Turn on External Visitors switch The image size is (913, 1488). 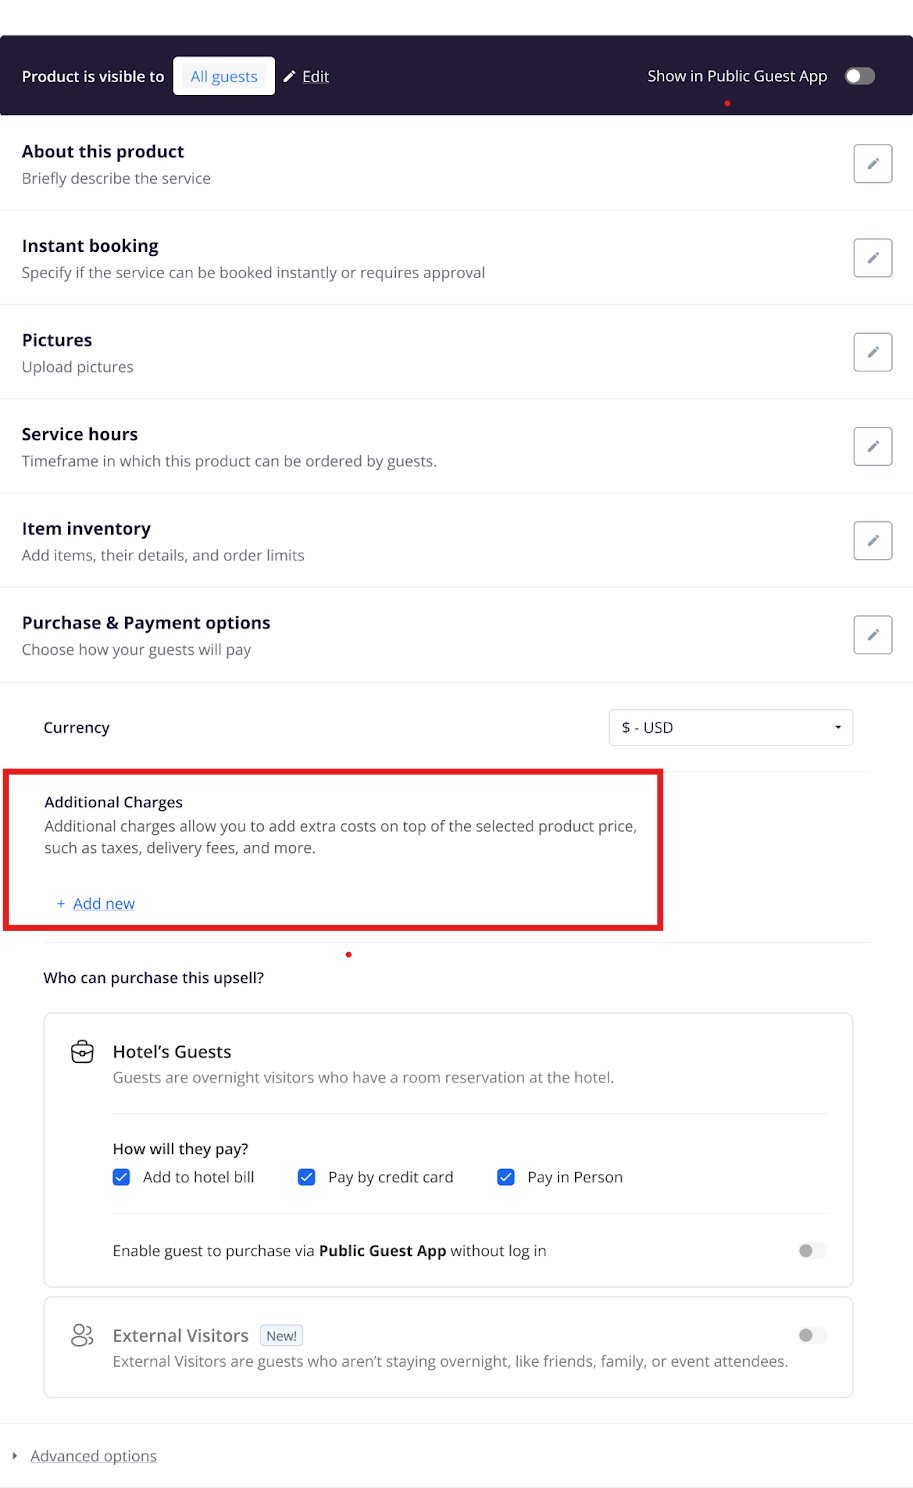812,1335
